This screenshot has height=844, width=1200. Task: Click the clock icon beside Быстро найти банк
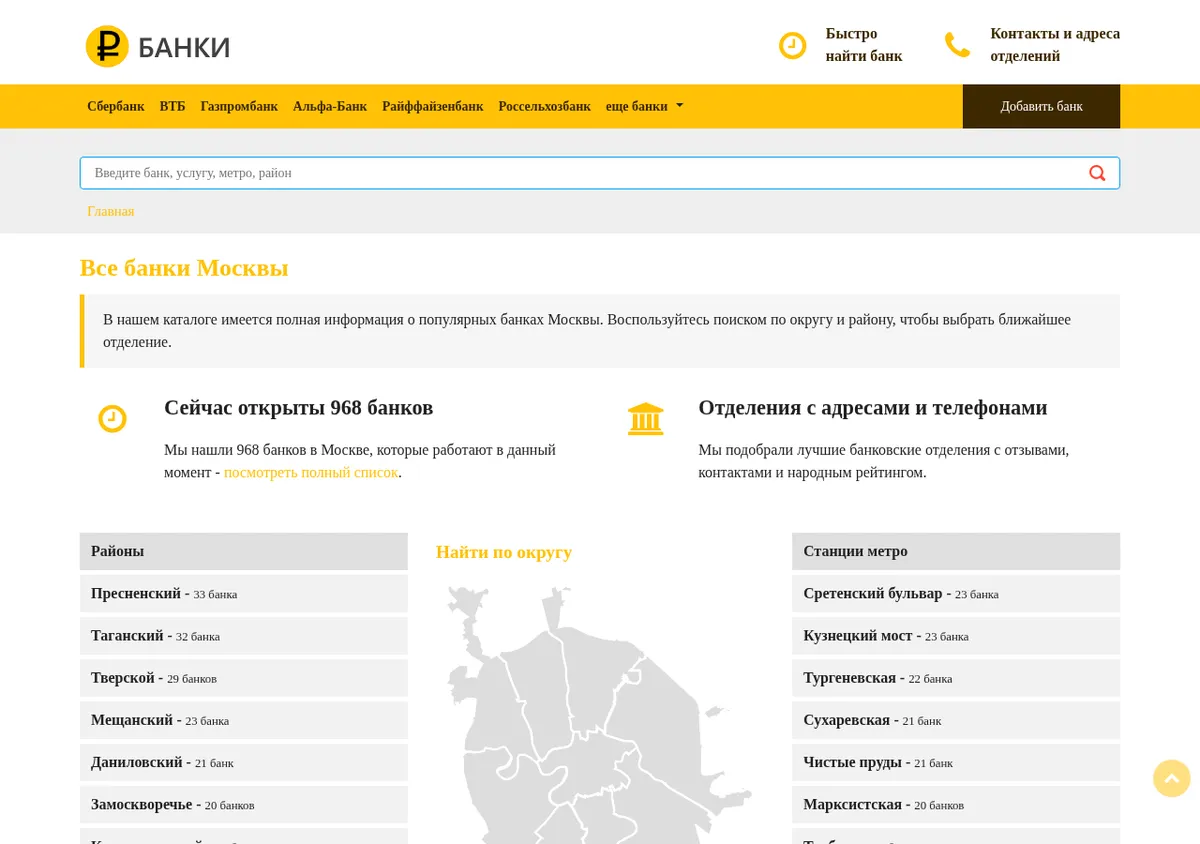[792, 45]
